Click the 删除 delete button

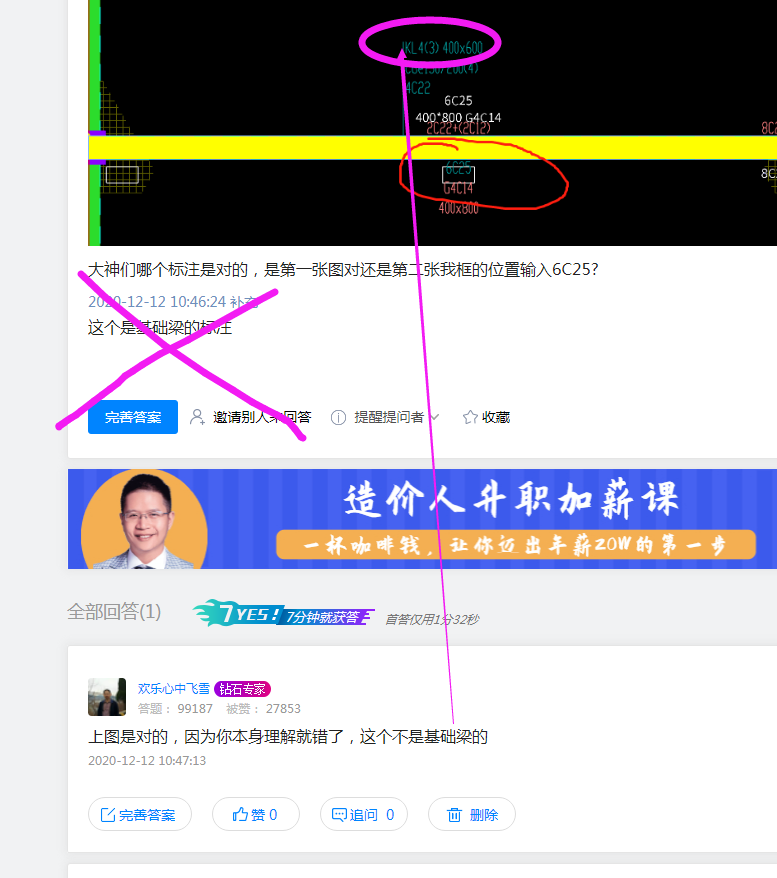coord(472,814)
